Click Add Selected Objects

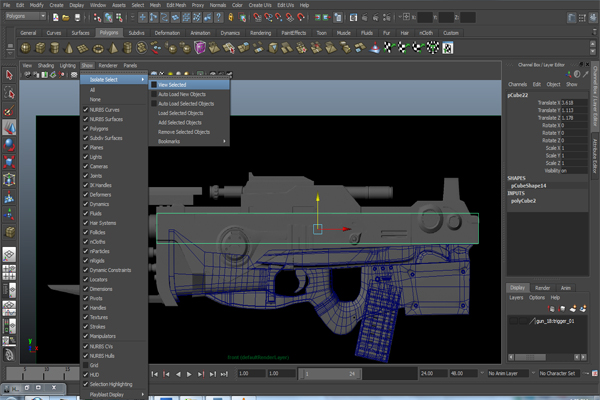tap(179, 122)
